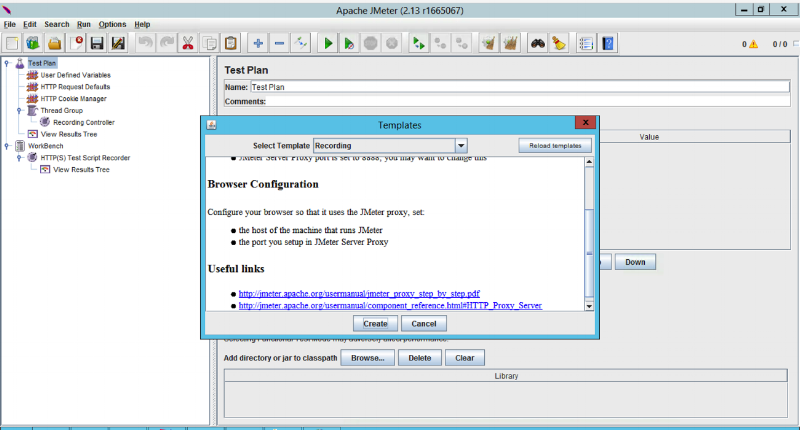Open the Function Helper dialog icon

586,43
